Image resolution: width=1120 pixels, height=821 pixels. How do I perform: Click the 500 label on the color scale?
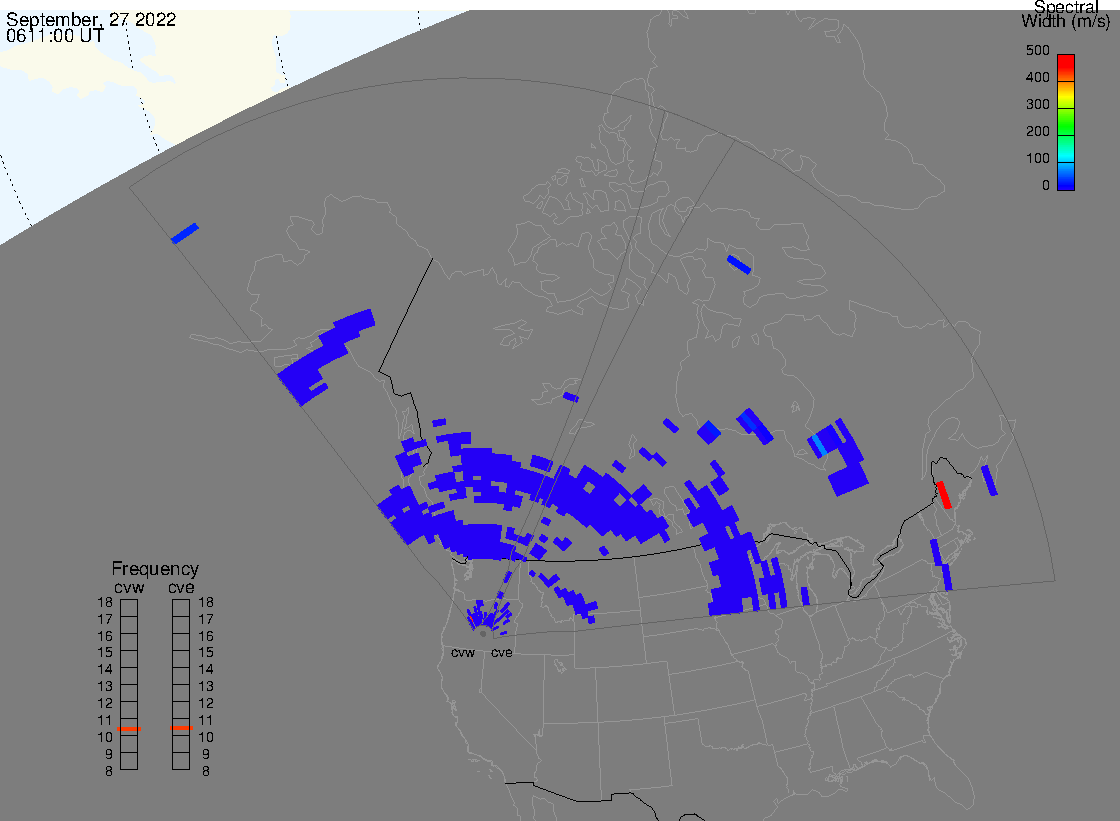[1038, 51]
